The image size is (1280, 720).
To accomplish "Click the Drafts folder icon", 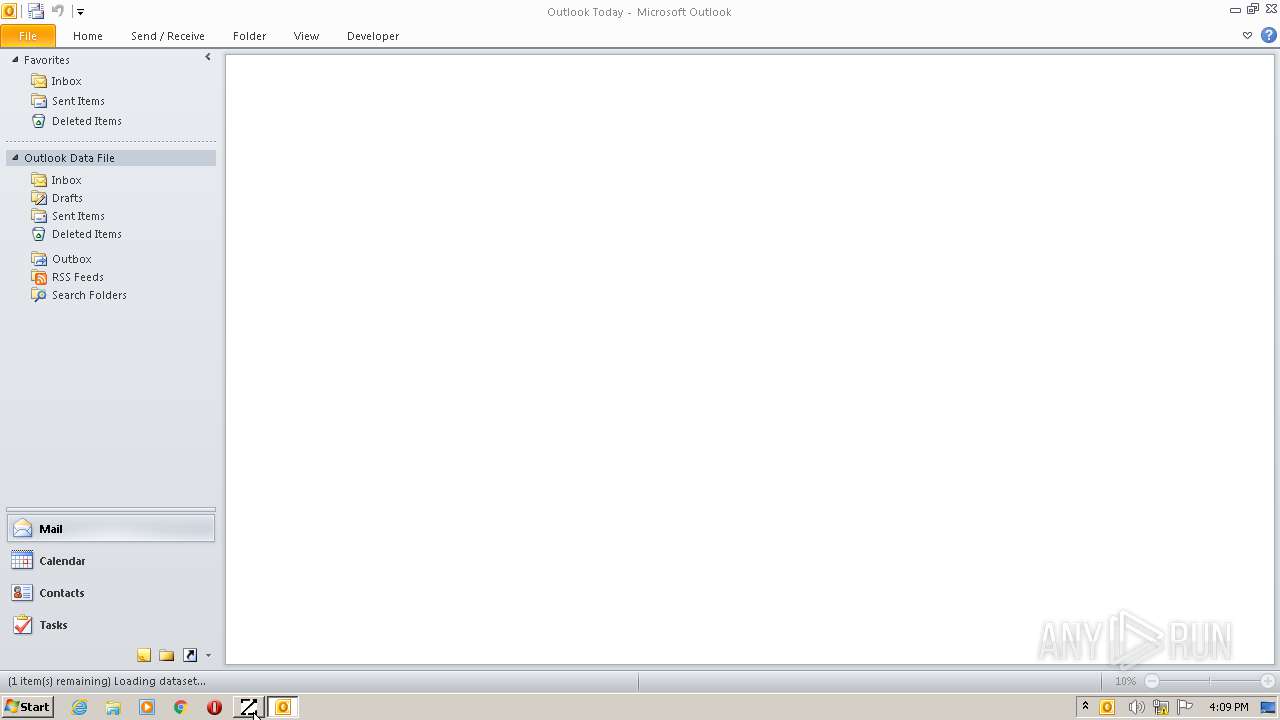I will (39, 198).
